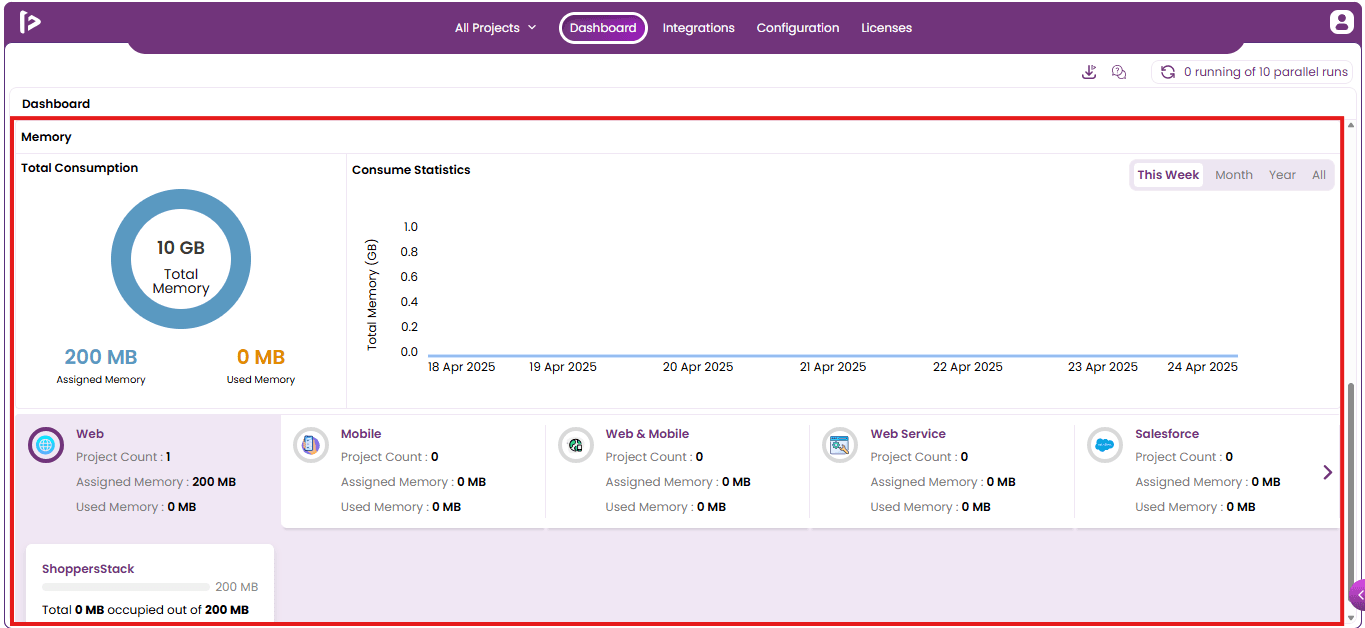Click the Salesforce cloud icon
This screenshot has height=628, width=1365.
[x=1105, y=445]
